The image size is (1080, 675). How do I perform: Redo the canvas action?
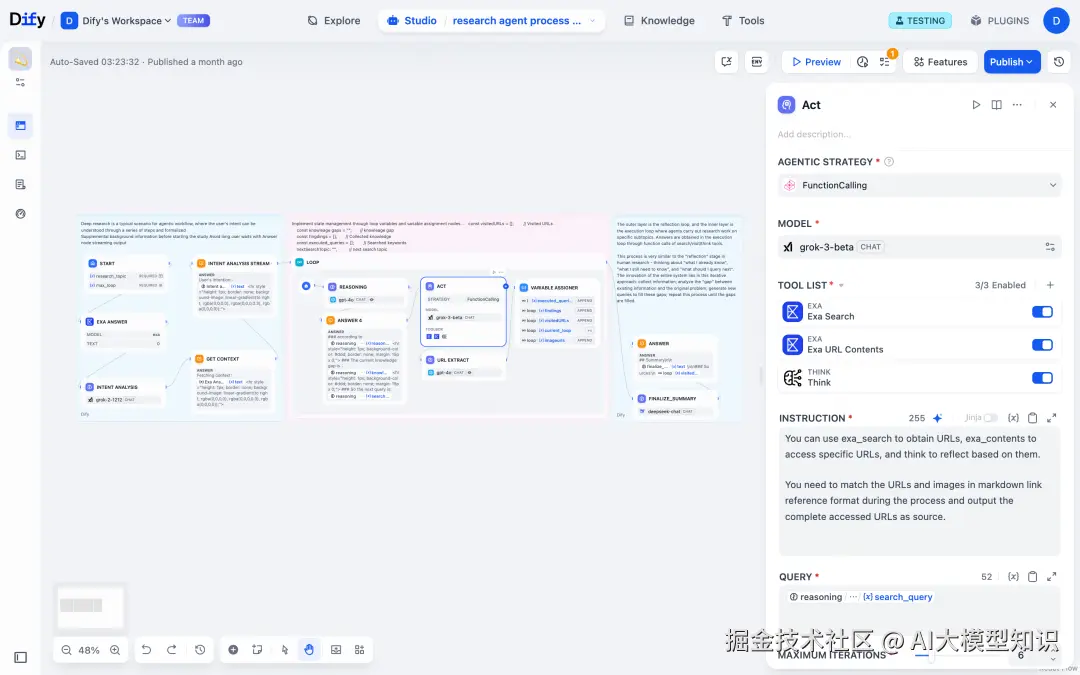(x=172, y=650)
